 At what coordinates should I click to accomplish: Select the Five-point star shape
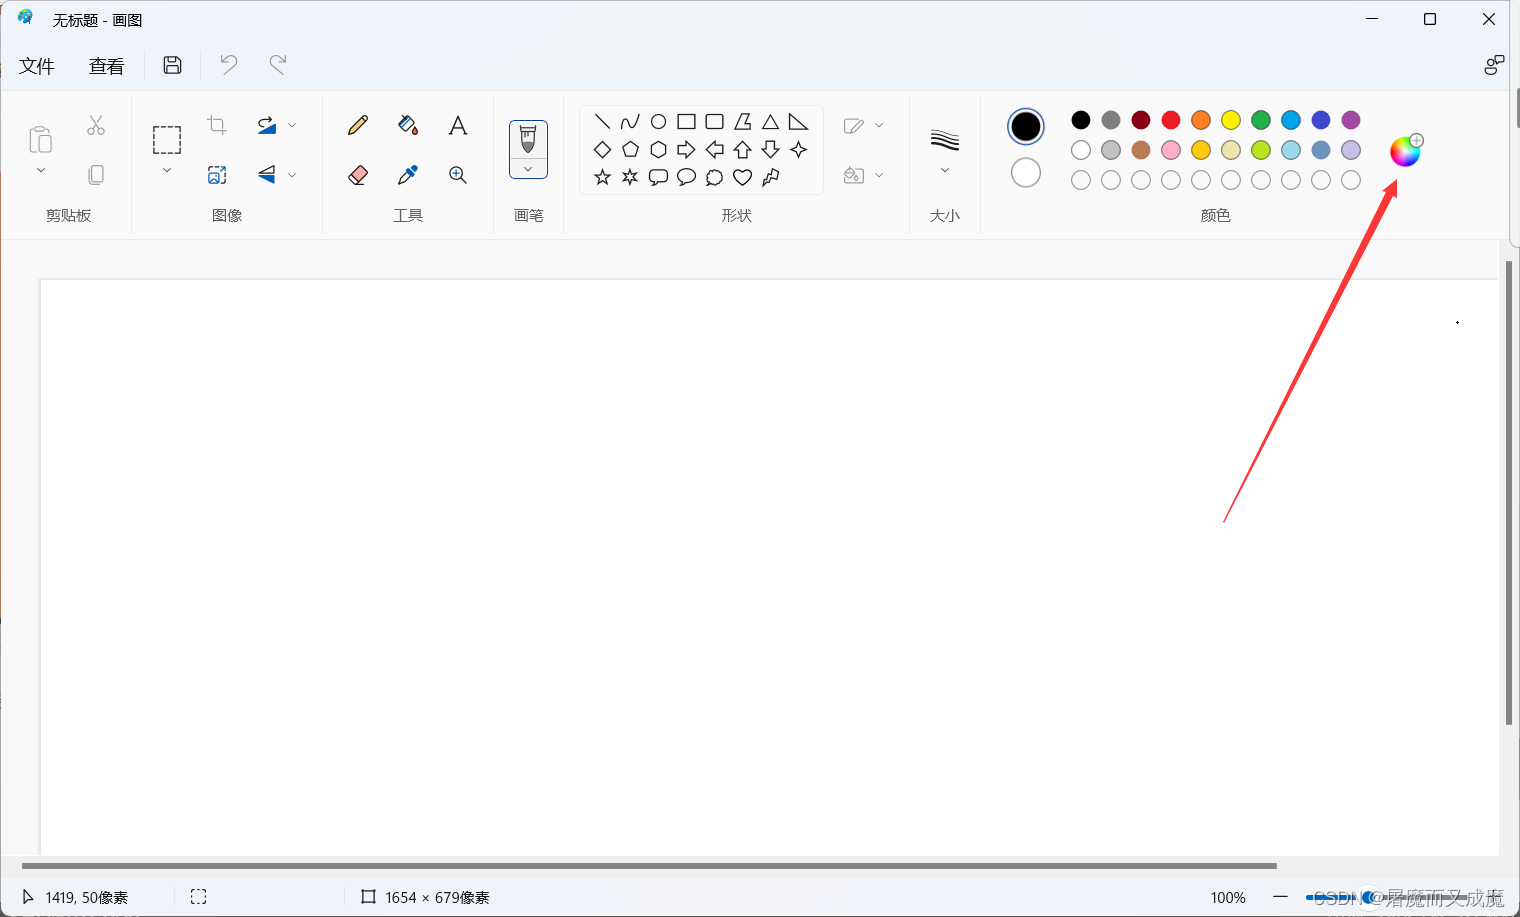click(602, 177)
